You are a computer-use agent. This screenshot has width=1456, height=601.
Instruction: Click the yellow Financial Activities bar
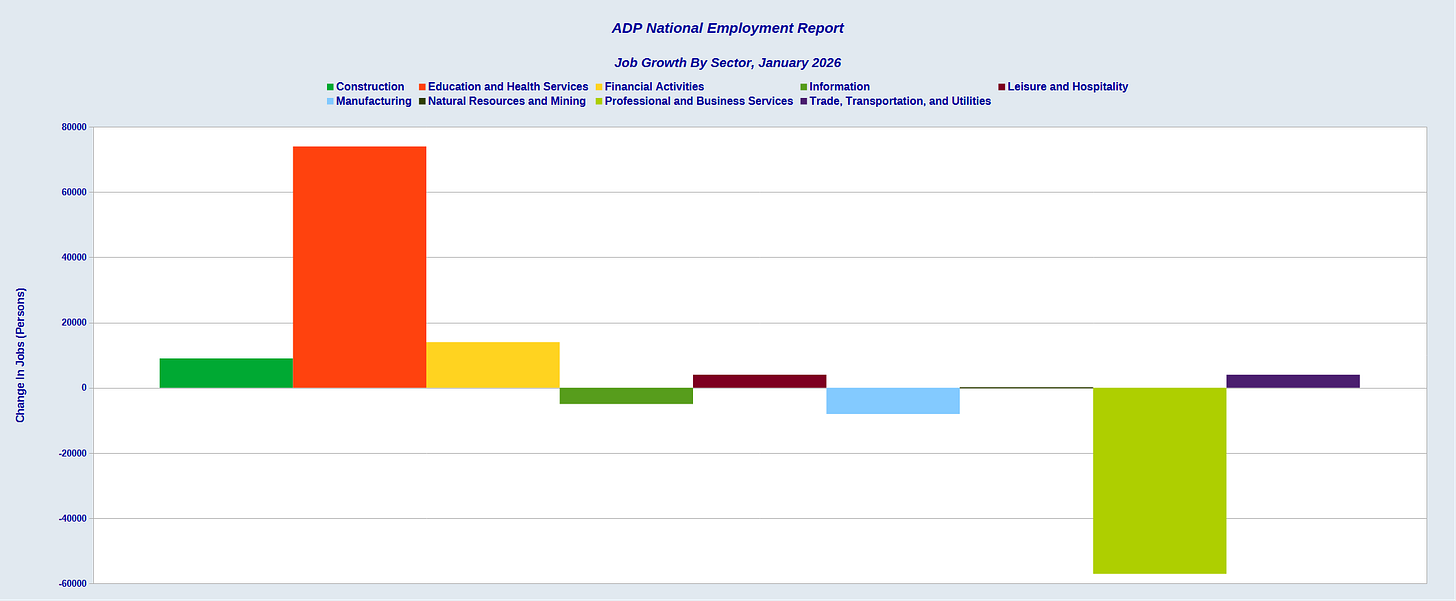click(x=493, y=365)
